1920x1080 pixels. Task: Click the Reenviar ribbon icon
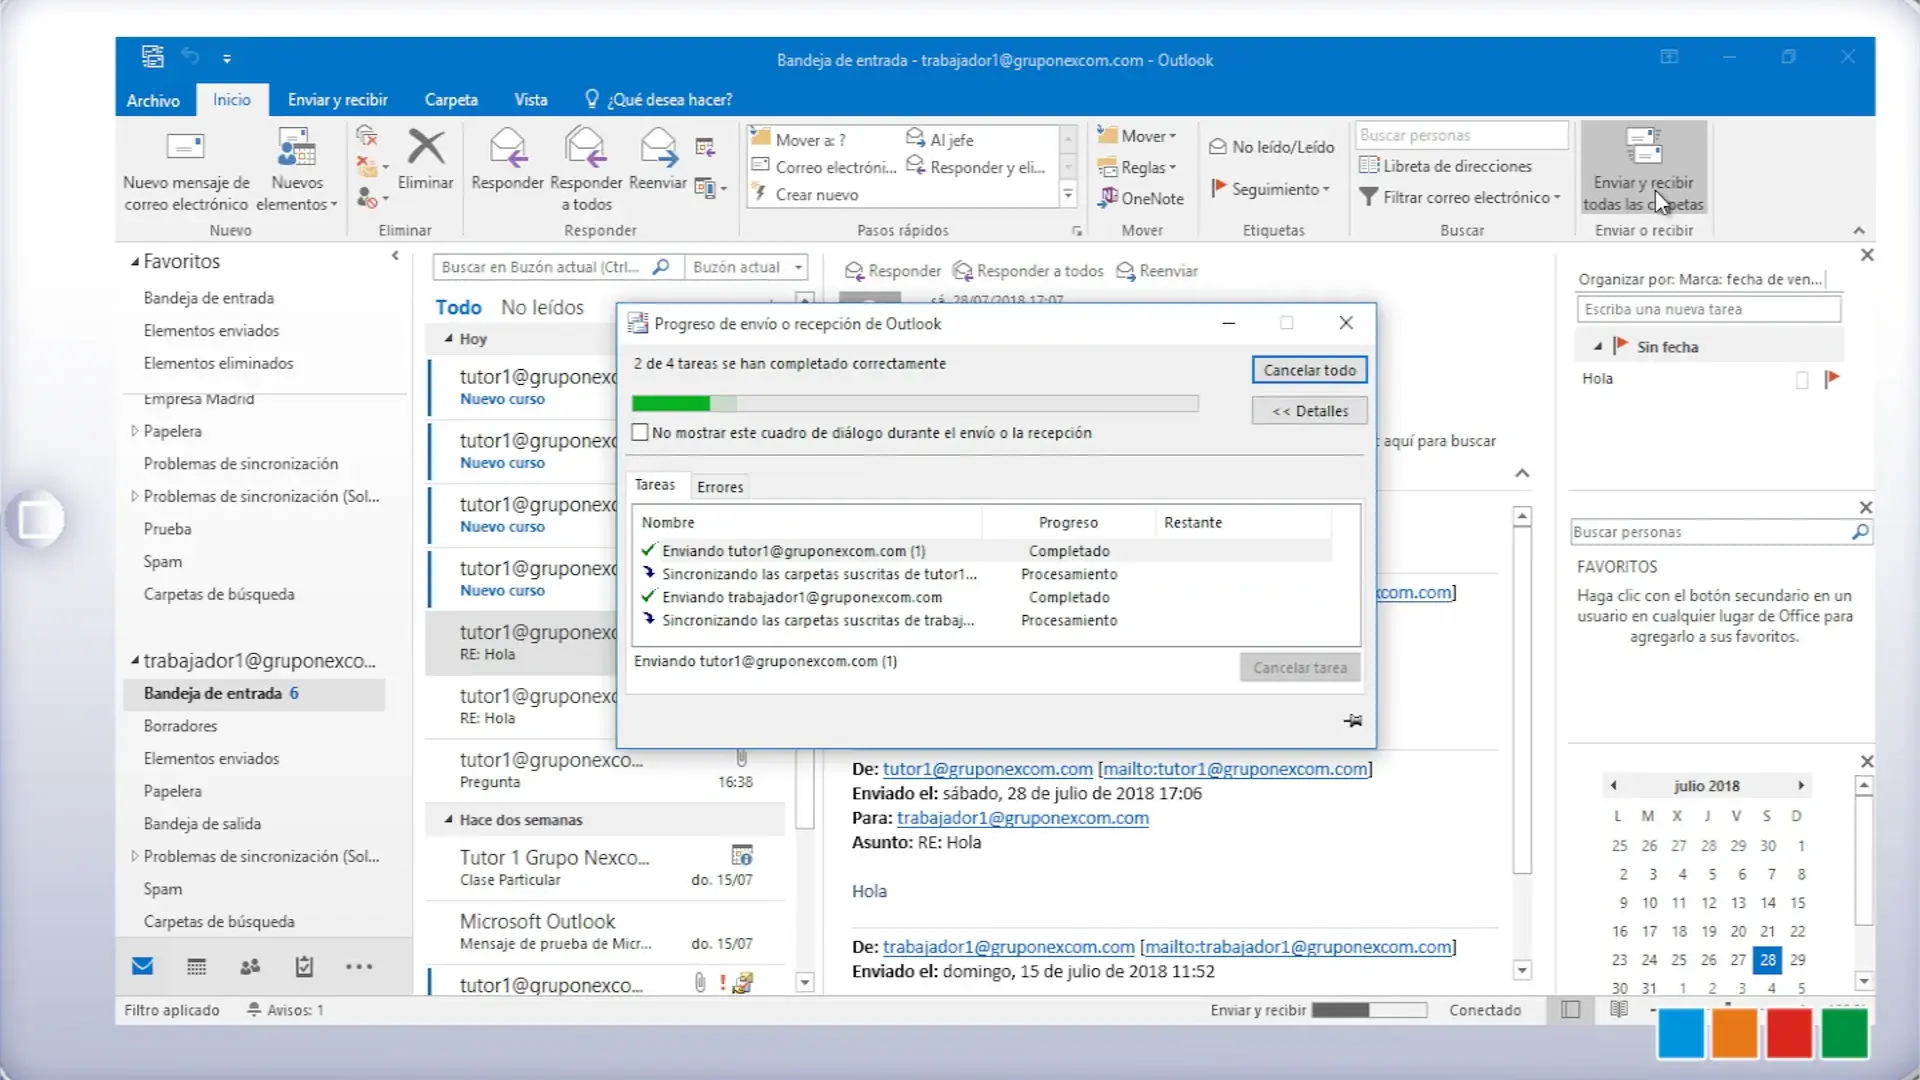(x=658, y=147)
